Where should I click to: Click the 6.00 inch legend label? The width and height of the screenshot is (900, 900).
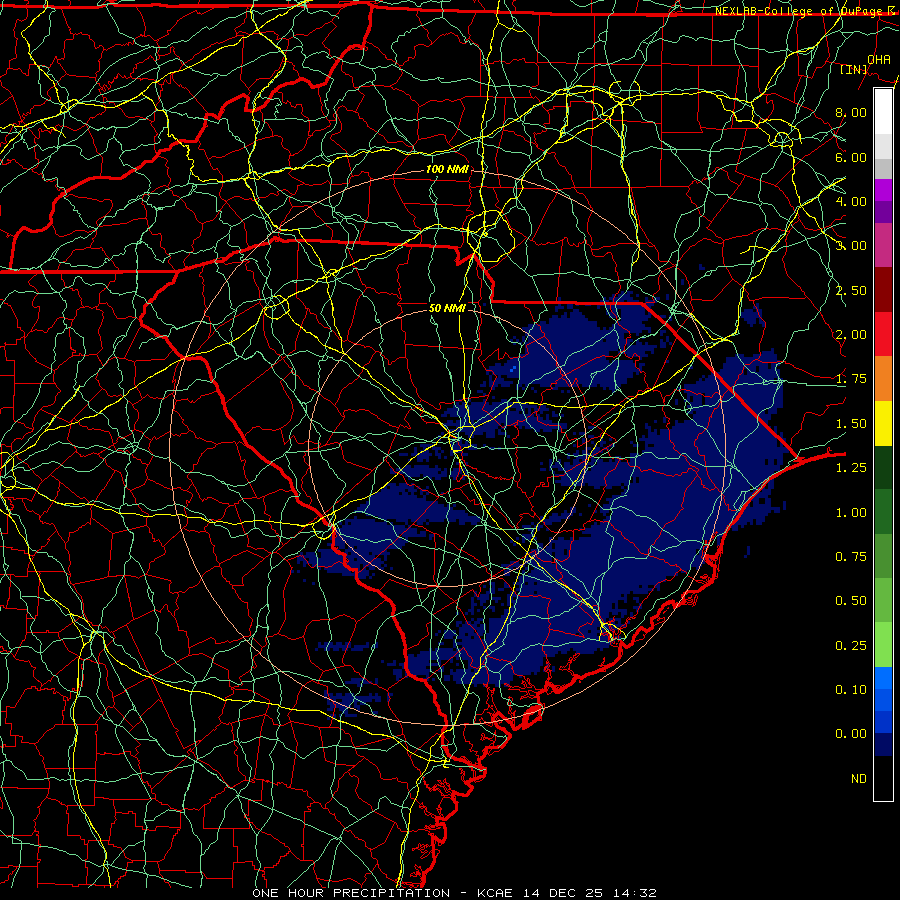click(851, 157)
